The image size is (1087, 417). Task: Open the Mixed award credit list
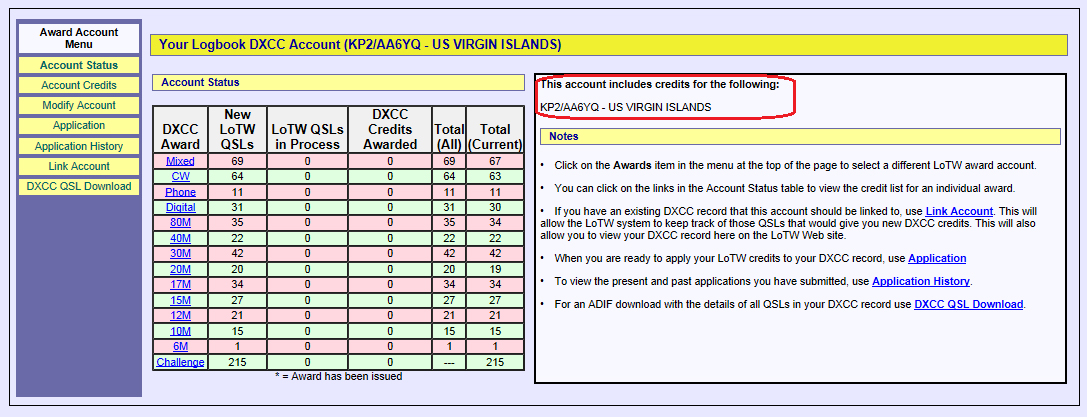pyautogui.click(x=180, y=161)
